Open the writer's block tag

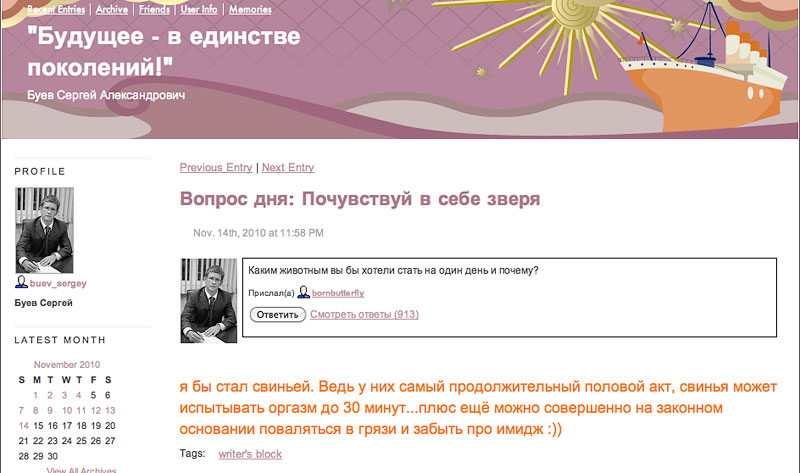click(250, 455)
